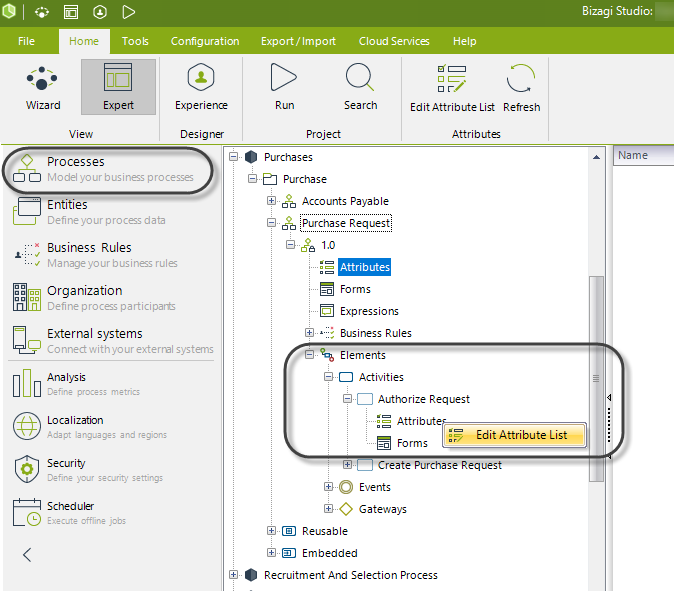Click the Bizagi logo in title bar

point(9,11)
